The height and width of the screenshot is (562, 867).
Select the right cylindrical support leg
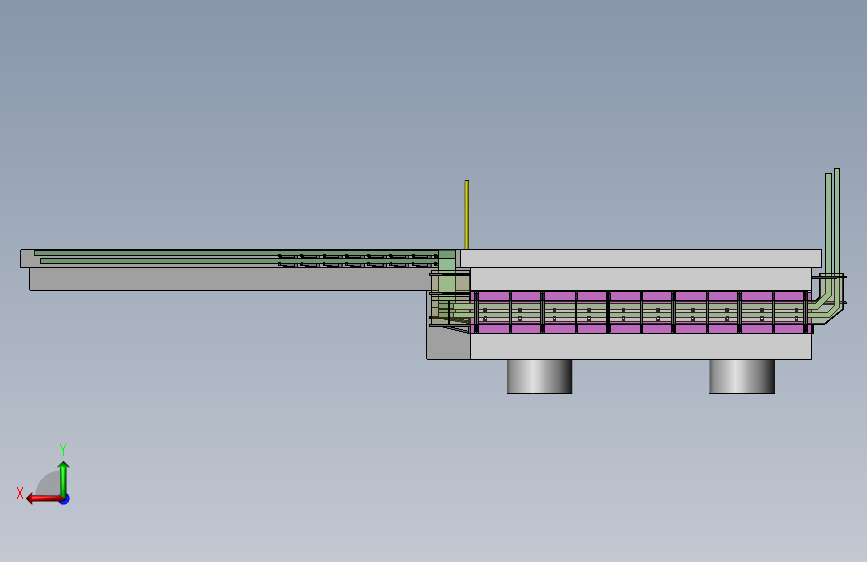tap(741, 377)
